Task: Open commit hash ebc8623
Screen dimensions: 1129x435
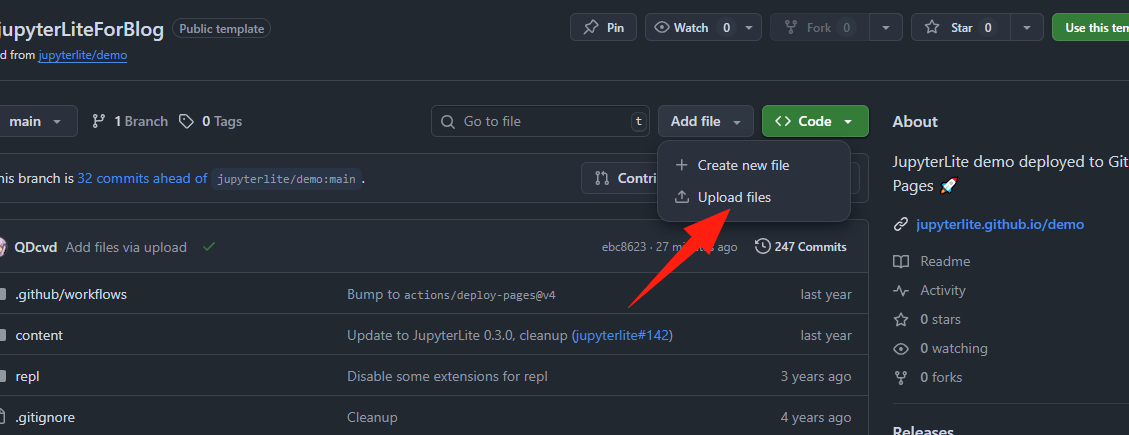Action: [x=624, y=247]
